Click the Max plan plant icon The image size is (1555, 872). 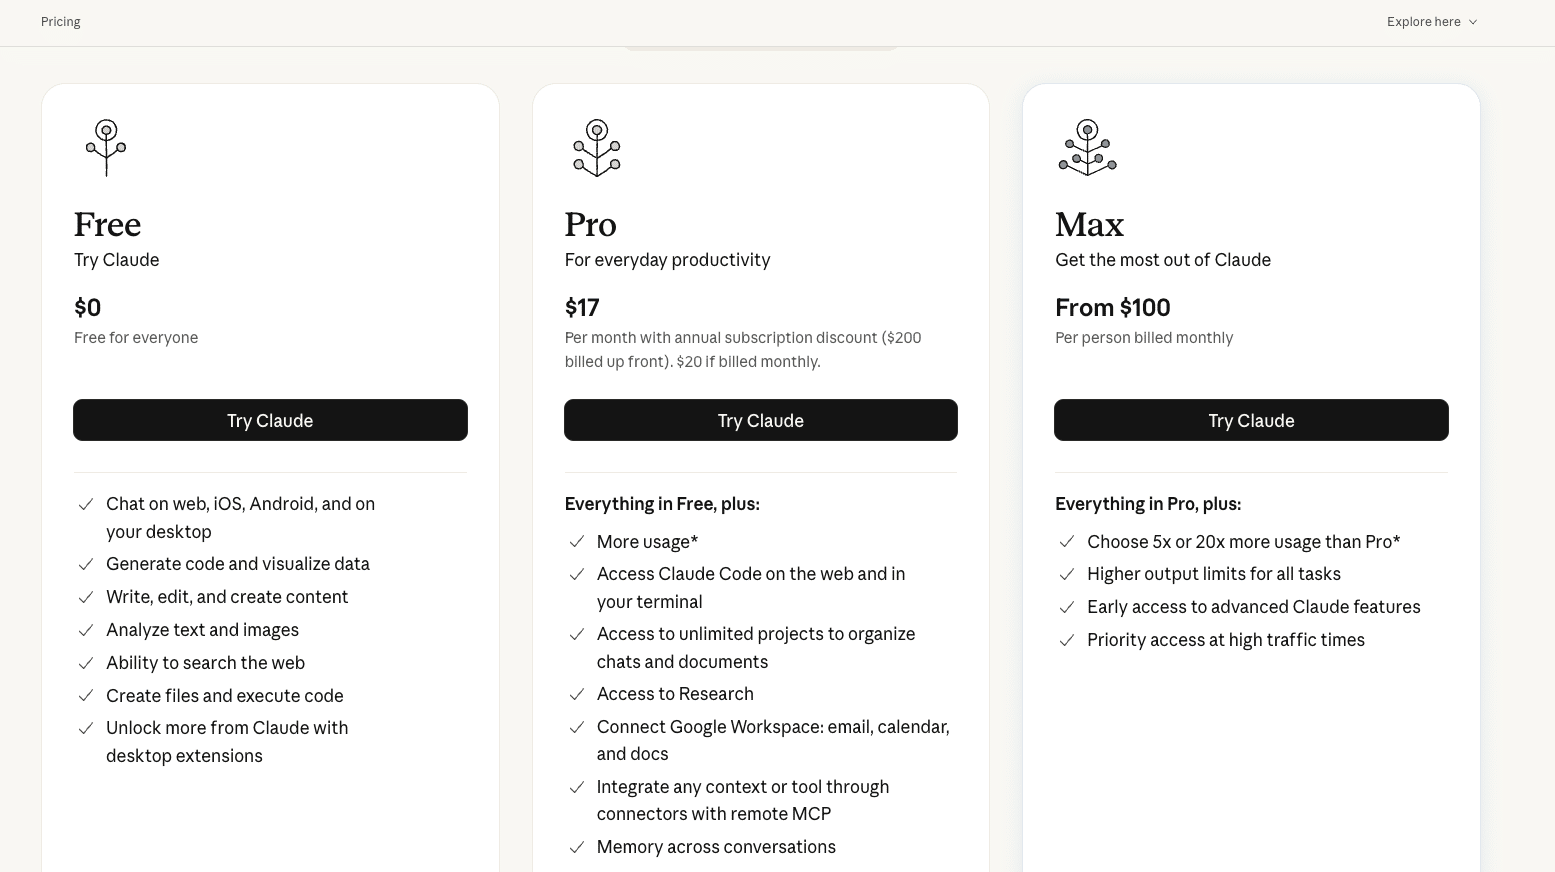[1087, 148]
